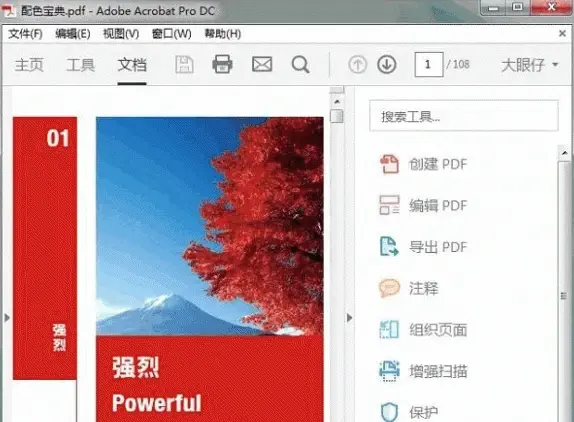Image resolution: width=574 pixels, height=422 pixels.
Task: Click the /108 total page count
Action: pyautogui.click(x=458, y=64)
